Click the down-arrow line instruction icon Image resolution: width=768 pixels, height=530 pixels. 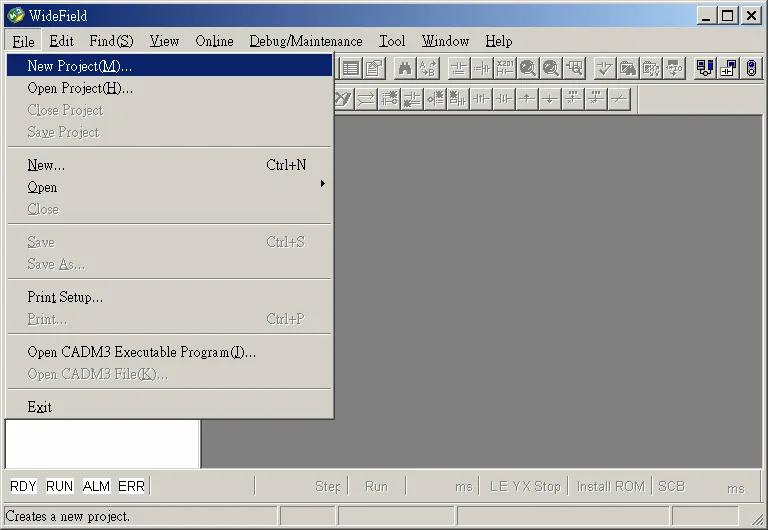click(550, 99)
